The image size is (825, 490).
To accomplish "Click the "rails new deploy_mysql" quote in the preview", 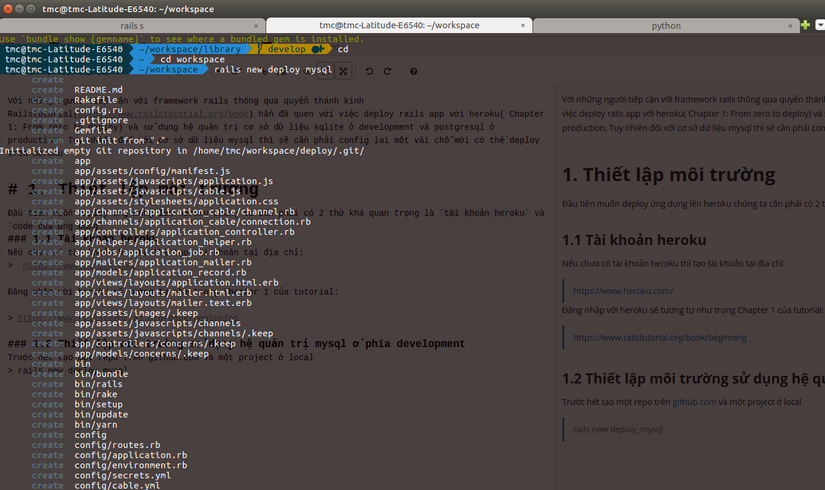I will (x=618, y=429).
